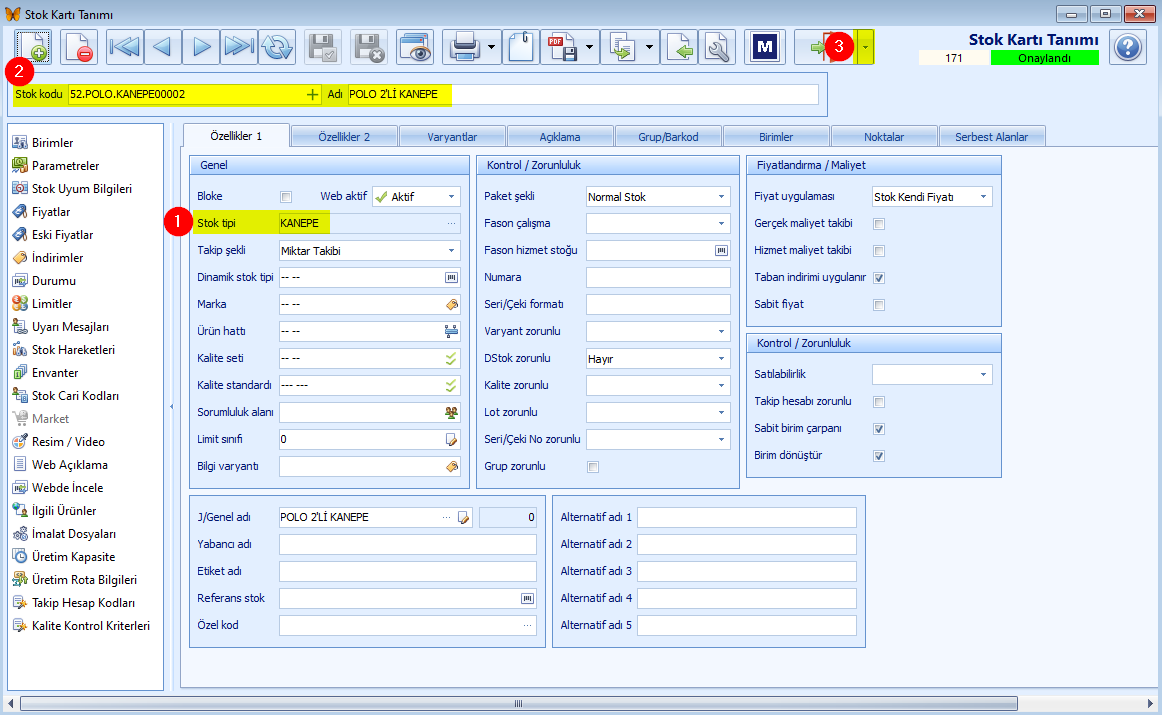This screenshot has width=1162, height=715.
Task: Expand the Paket şekli dropdown
Action: [657, 196]
